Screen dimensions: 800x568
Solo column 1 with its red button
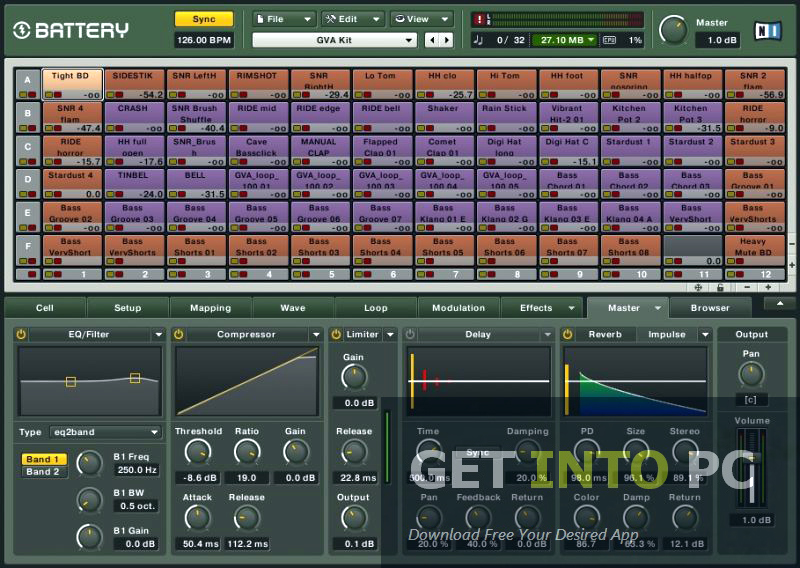click(x=57, y=275)
